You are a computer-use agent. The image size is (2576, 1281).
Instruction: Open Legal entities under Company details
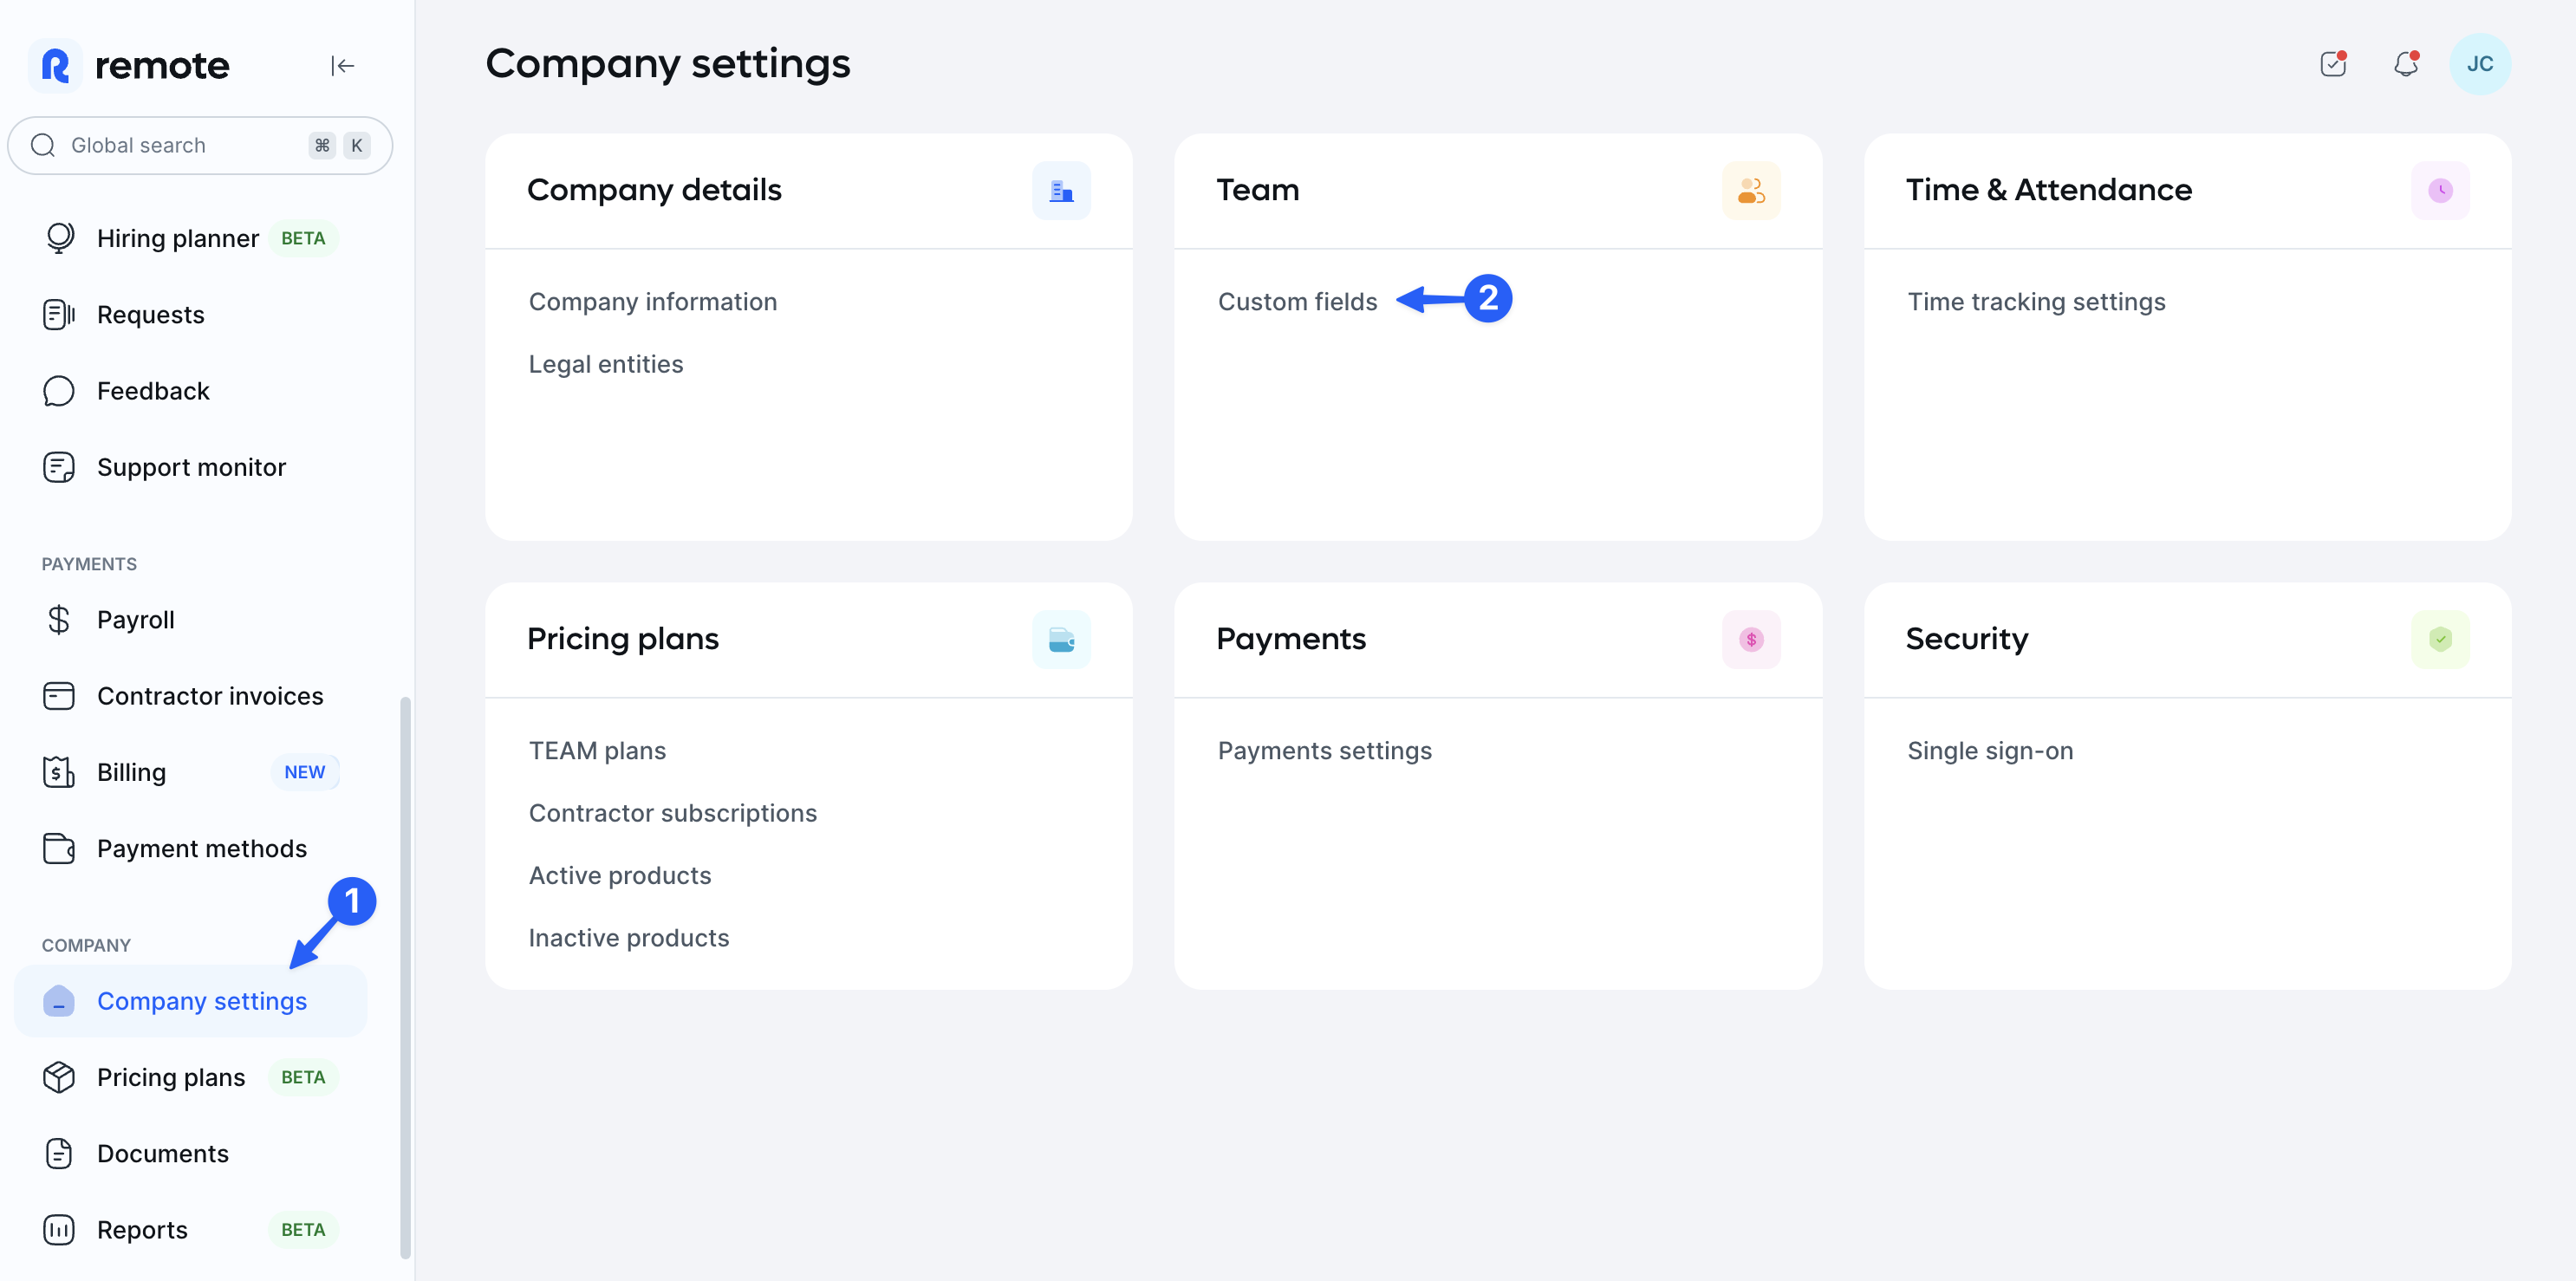[605, 363]
